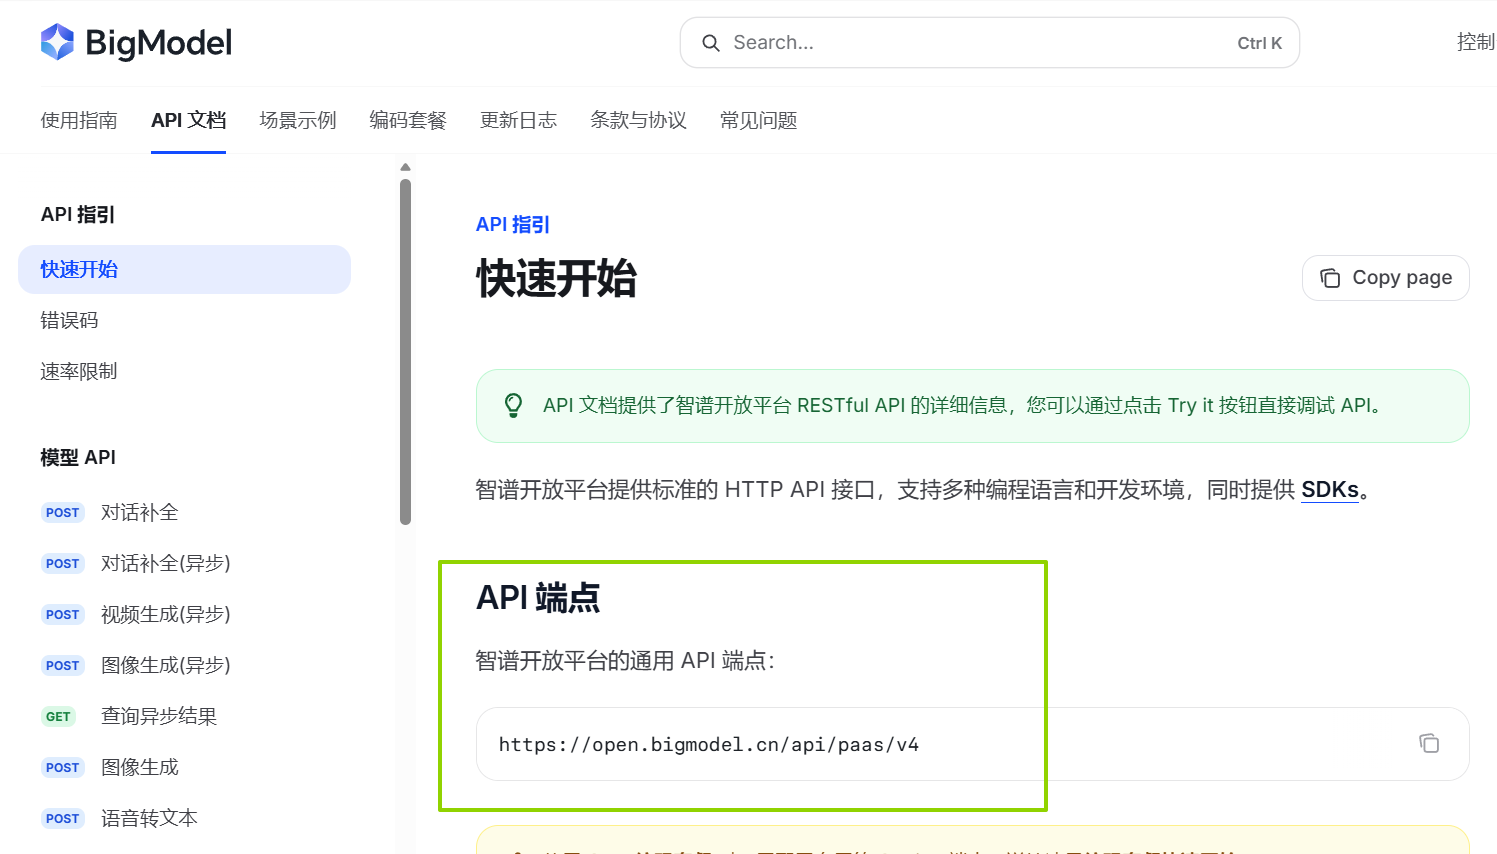Click the Ctrl K shortcut hint
This screenshot has width=1497, height=854.
pyautogui.click(x=1259, y=43)
